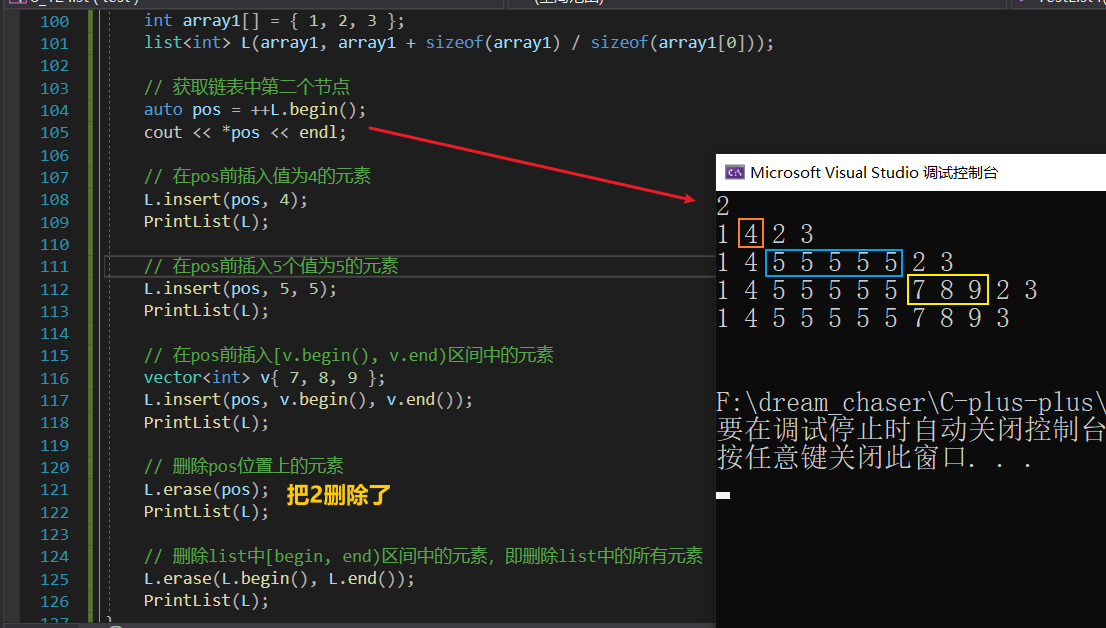Viewport: 1106px width, 628px height.
Task: Click line number 117 in the gutter
Action: click(54, 400)
